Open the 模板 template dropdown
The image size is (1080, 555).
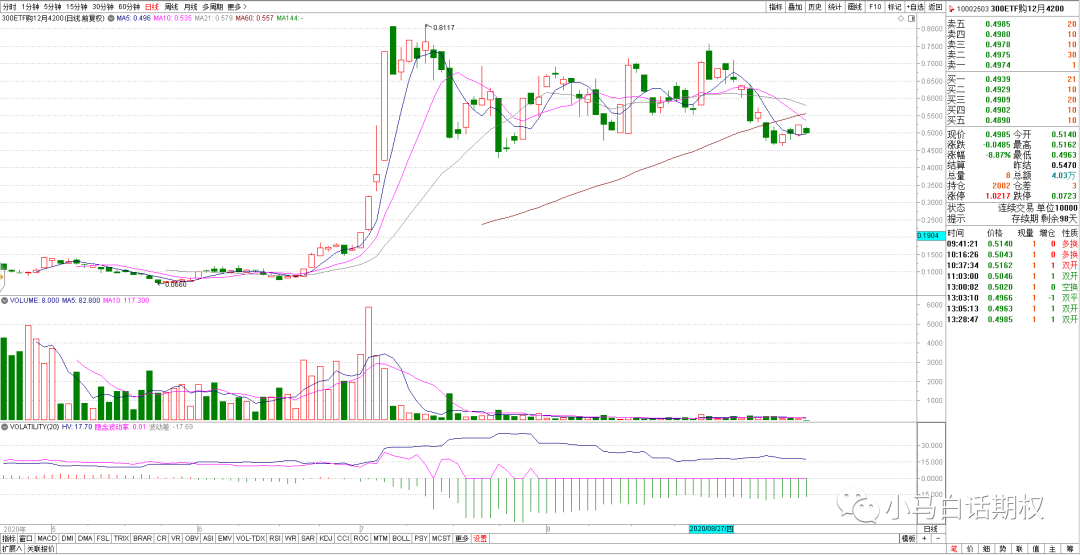click(x=908, y=538)
